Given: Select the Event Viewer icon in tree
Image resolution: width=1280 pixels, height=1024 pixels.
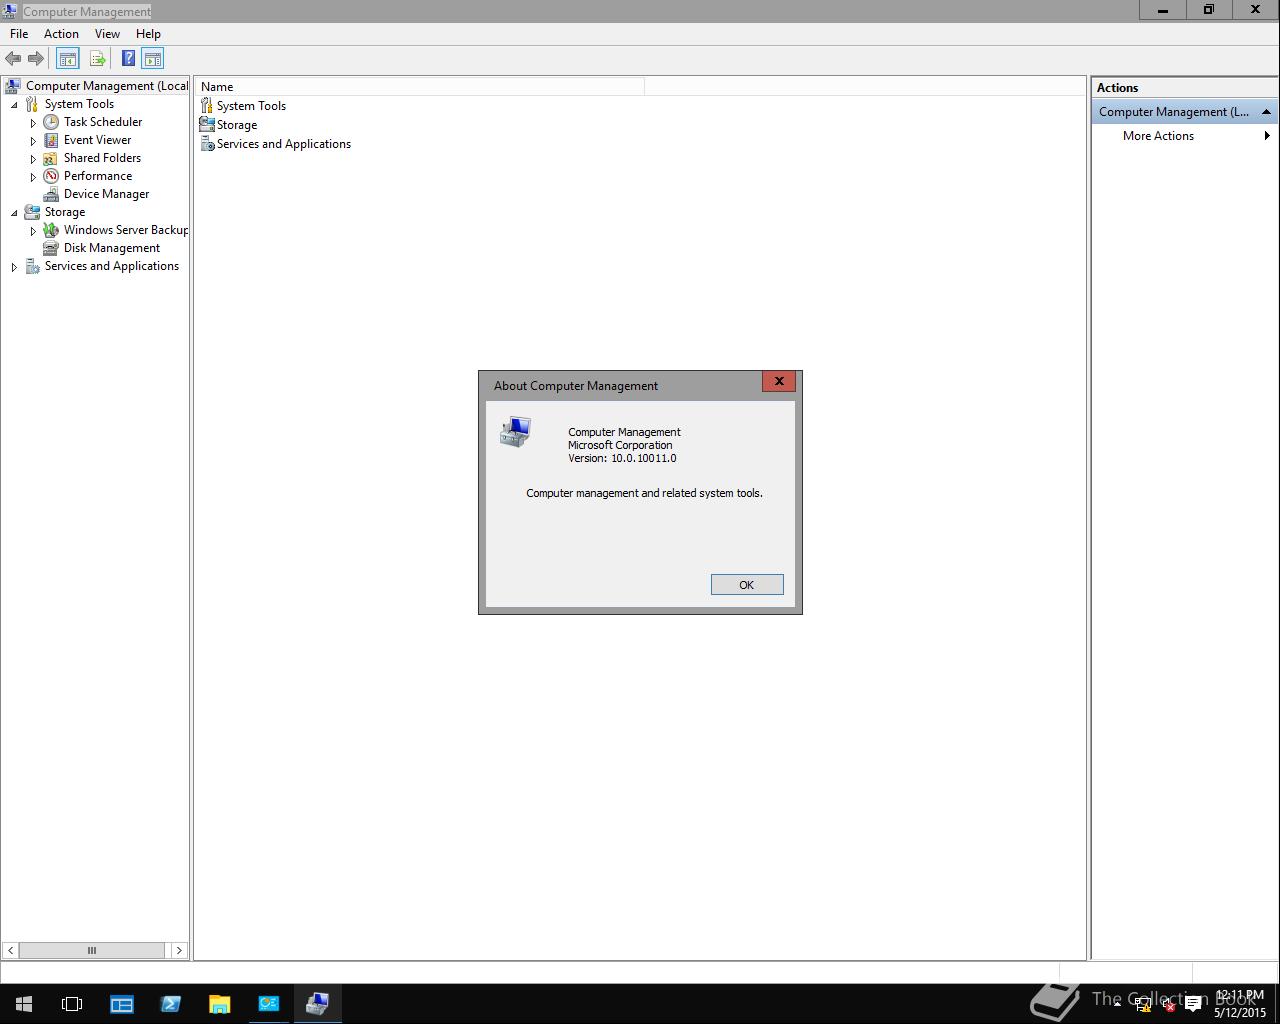Looking at the screenshot, I should pyautogui.click(x=51, y=140).
